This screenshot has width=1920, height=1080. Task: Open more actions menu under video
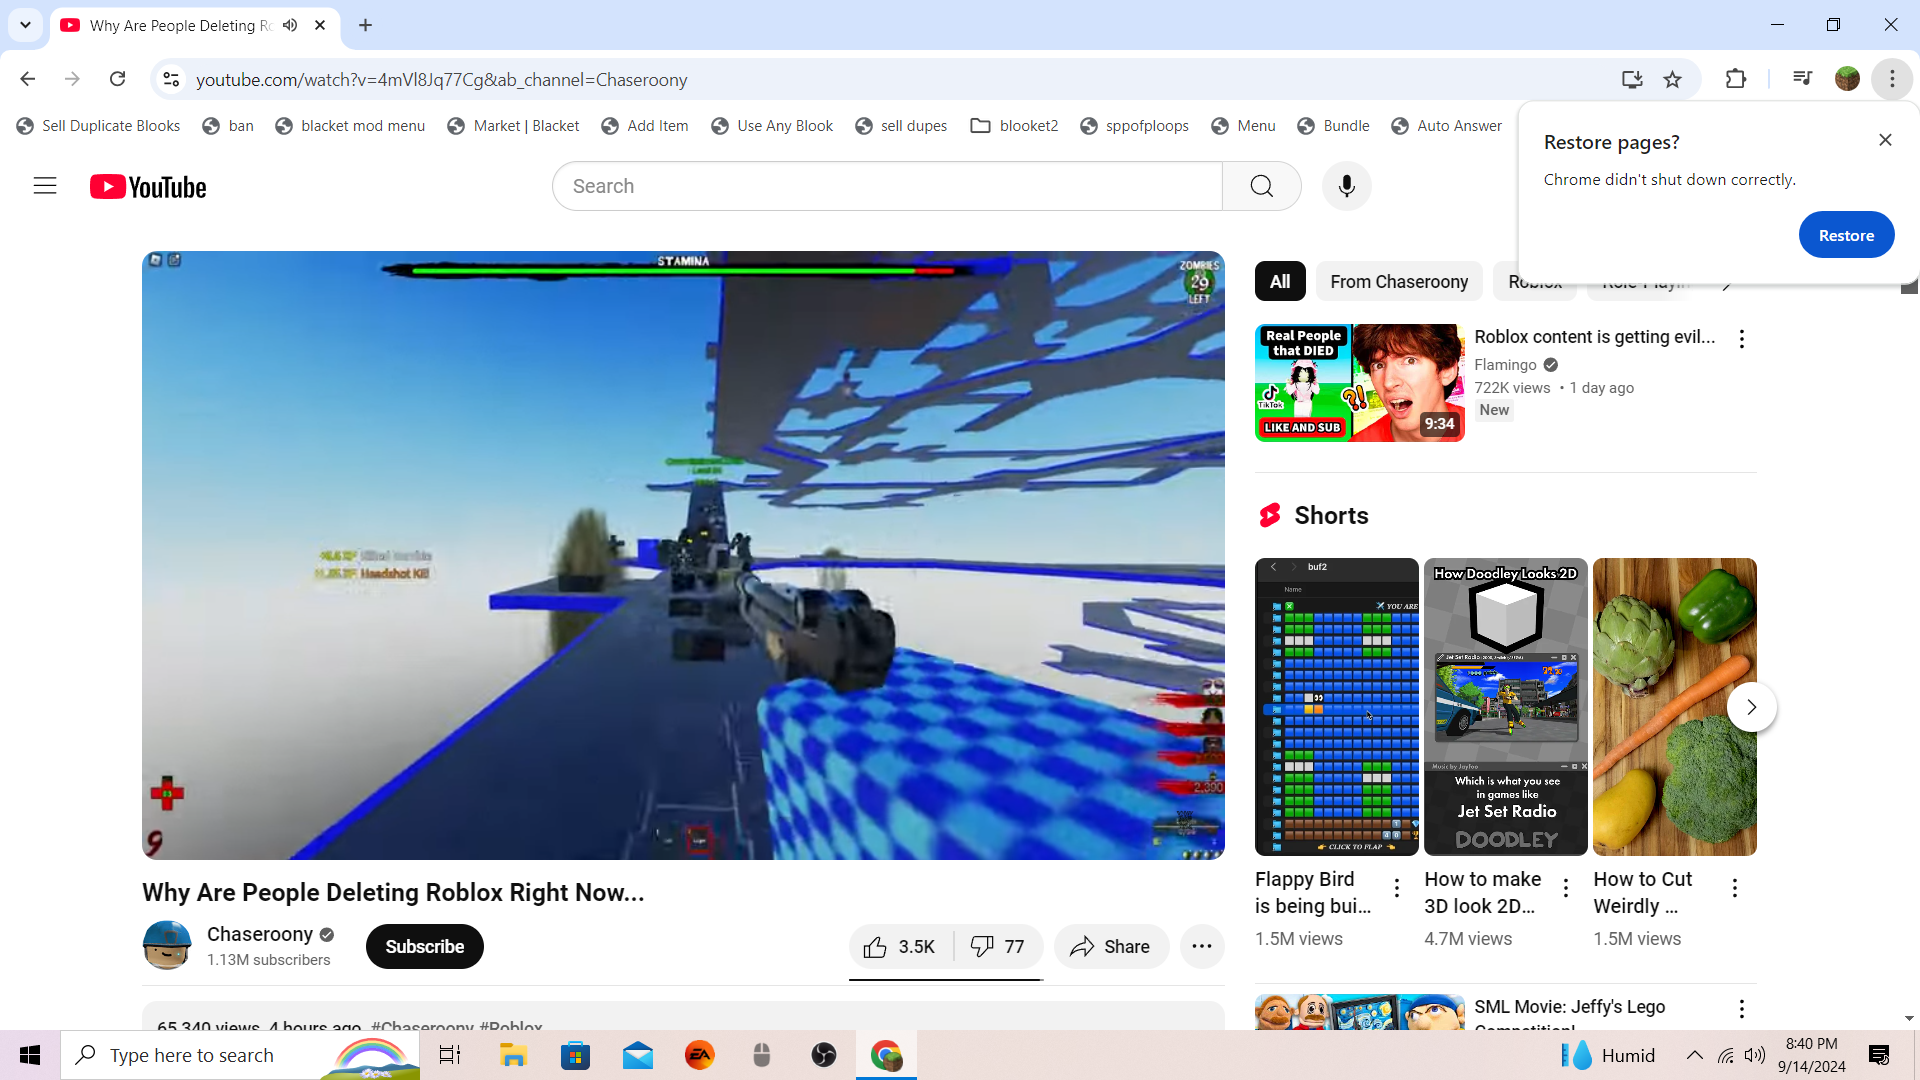tap(1202, 947)
